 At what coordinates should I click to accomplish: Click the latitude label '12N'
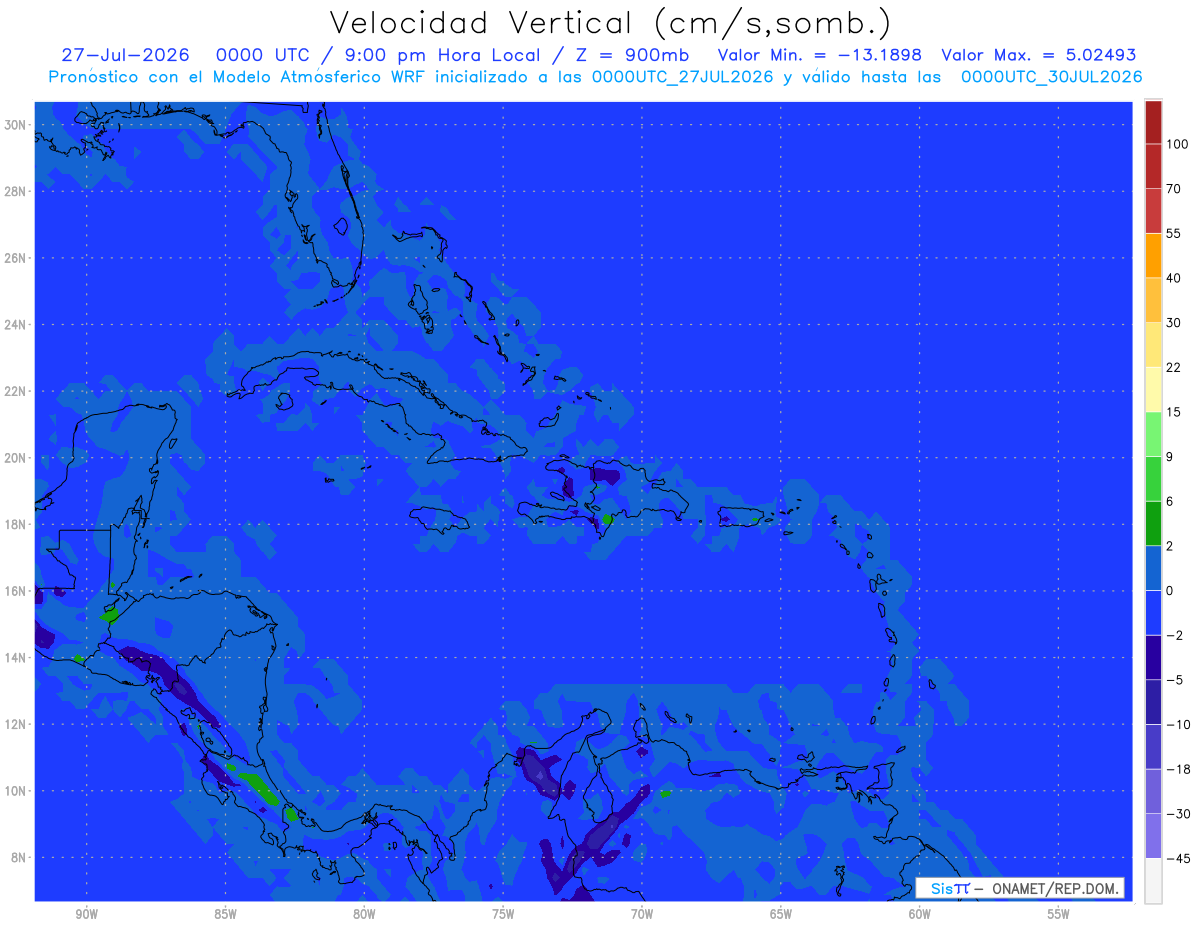point(17,724)
